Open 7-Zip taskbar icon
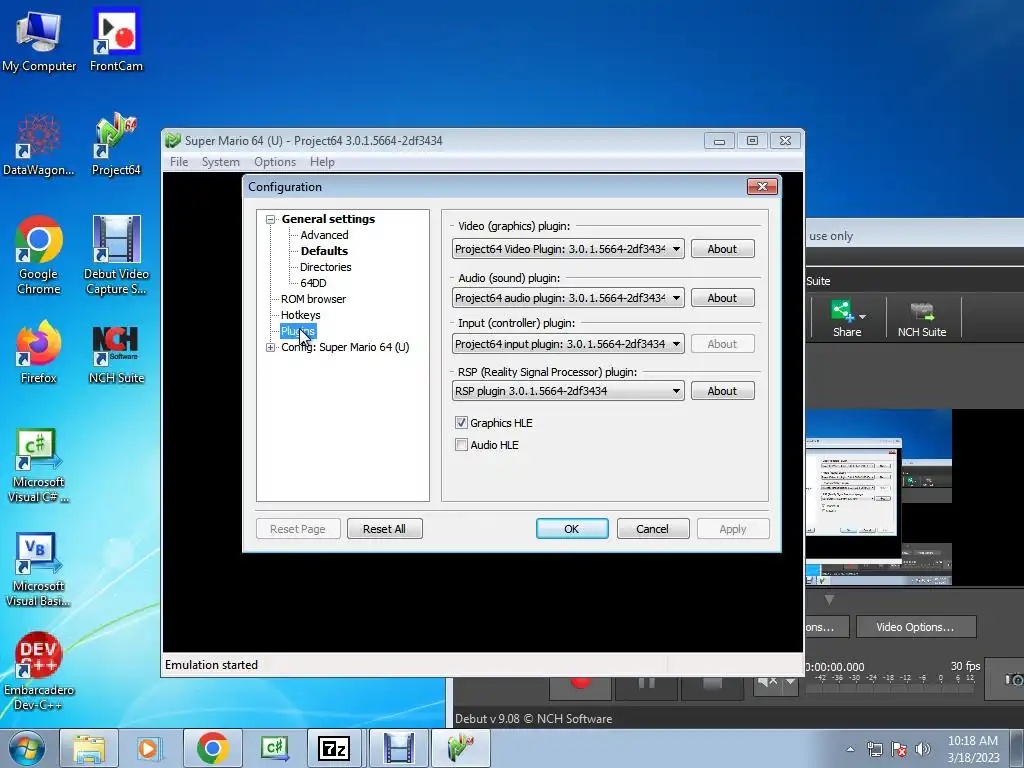The width and height of the screenshot is (1024, 768). 334,748
